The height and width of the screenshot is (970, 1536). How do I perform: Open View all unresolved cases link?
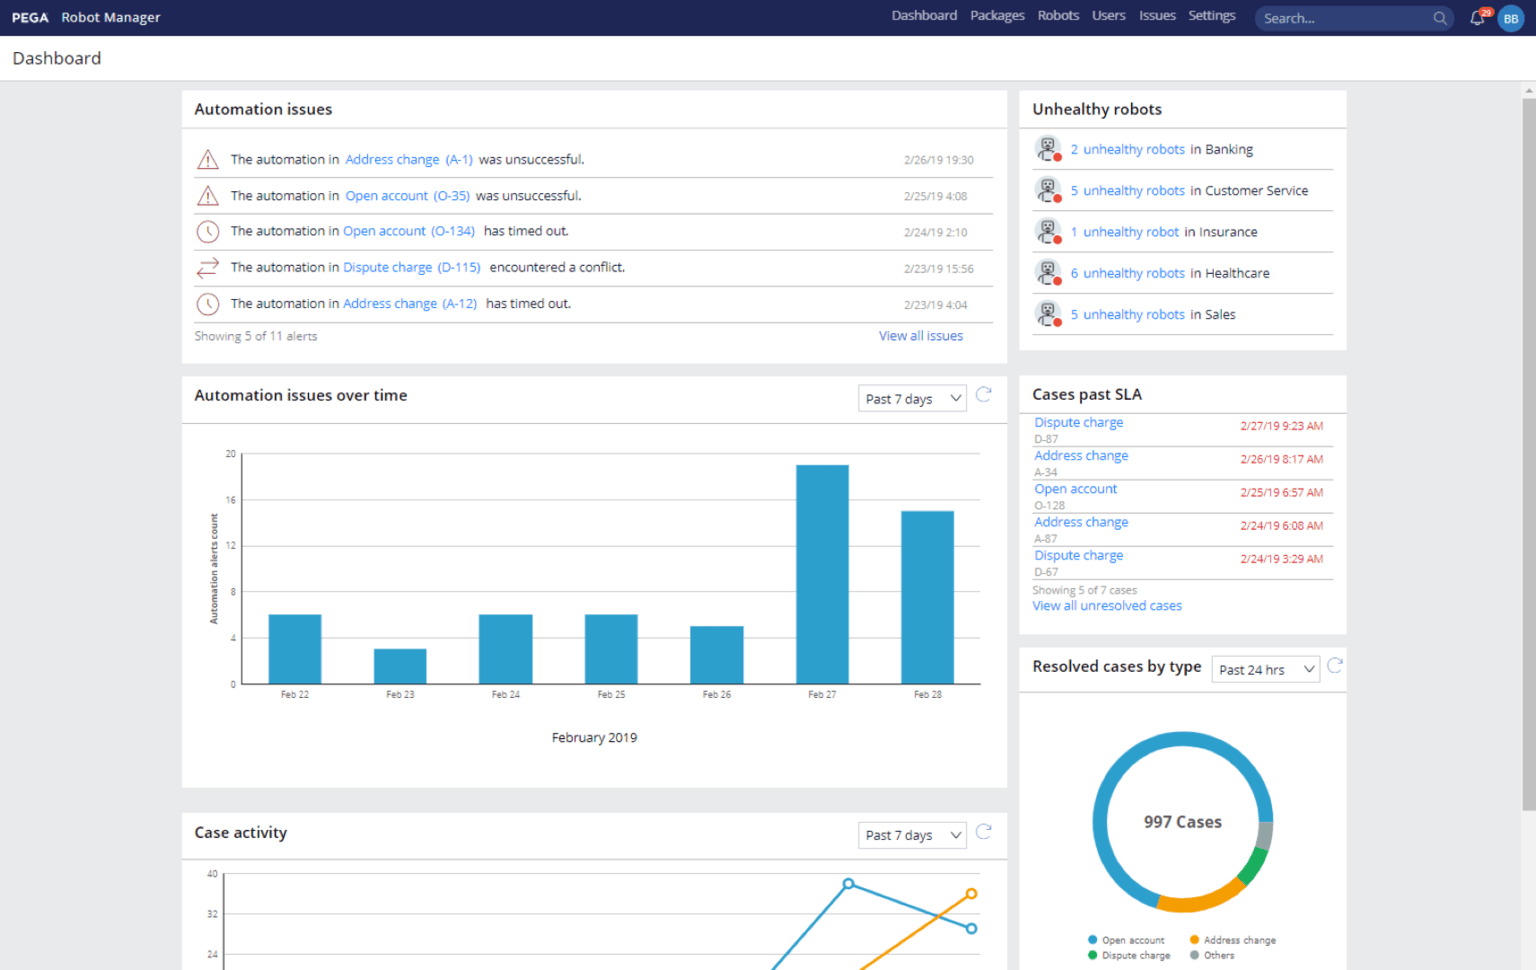pos(1106,606)
